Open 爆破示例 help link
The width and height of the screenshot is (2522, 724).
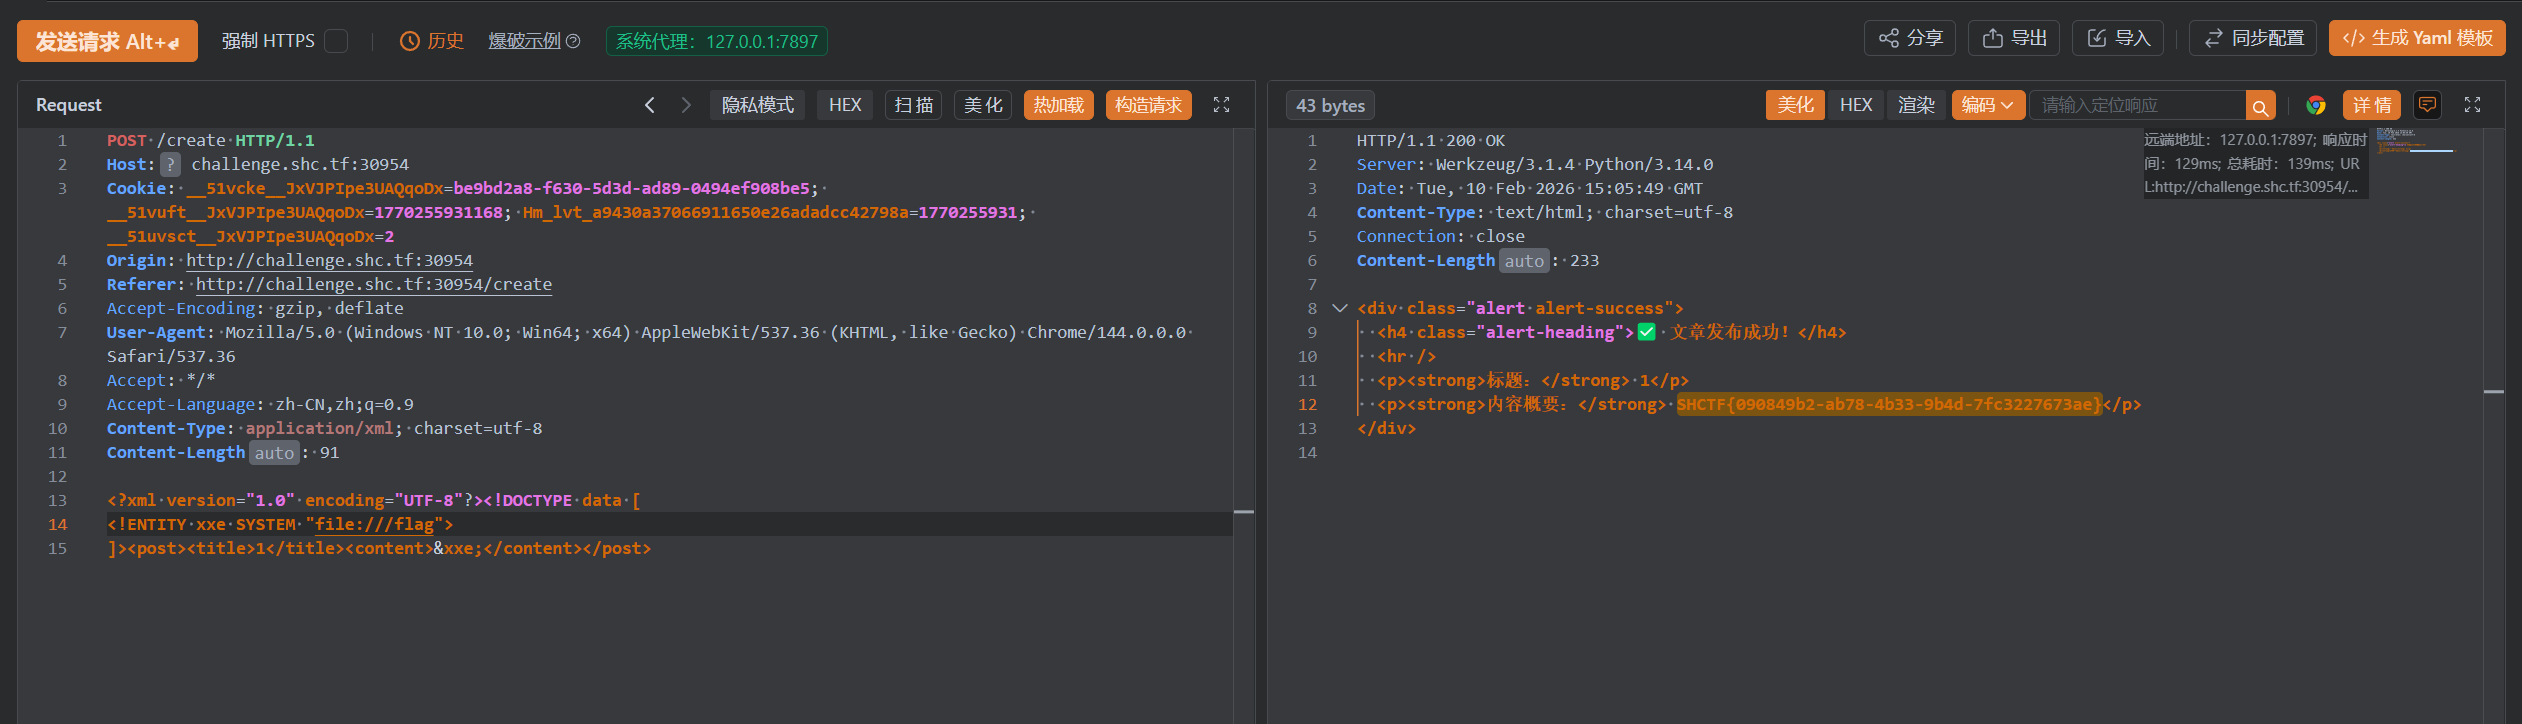534,41
